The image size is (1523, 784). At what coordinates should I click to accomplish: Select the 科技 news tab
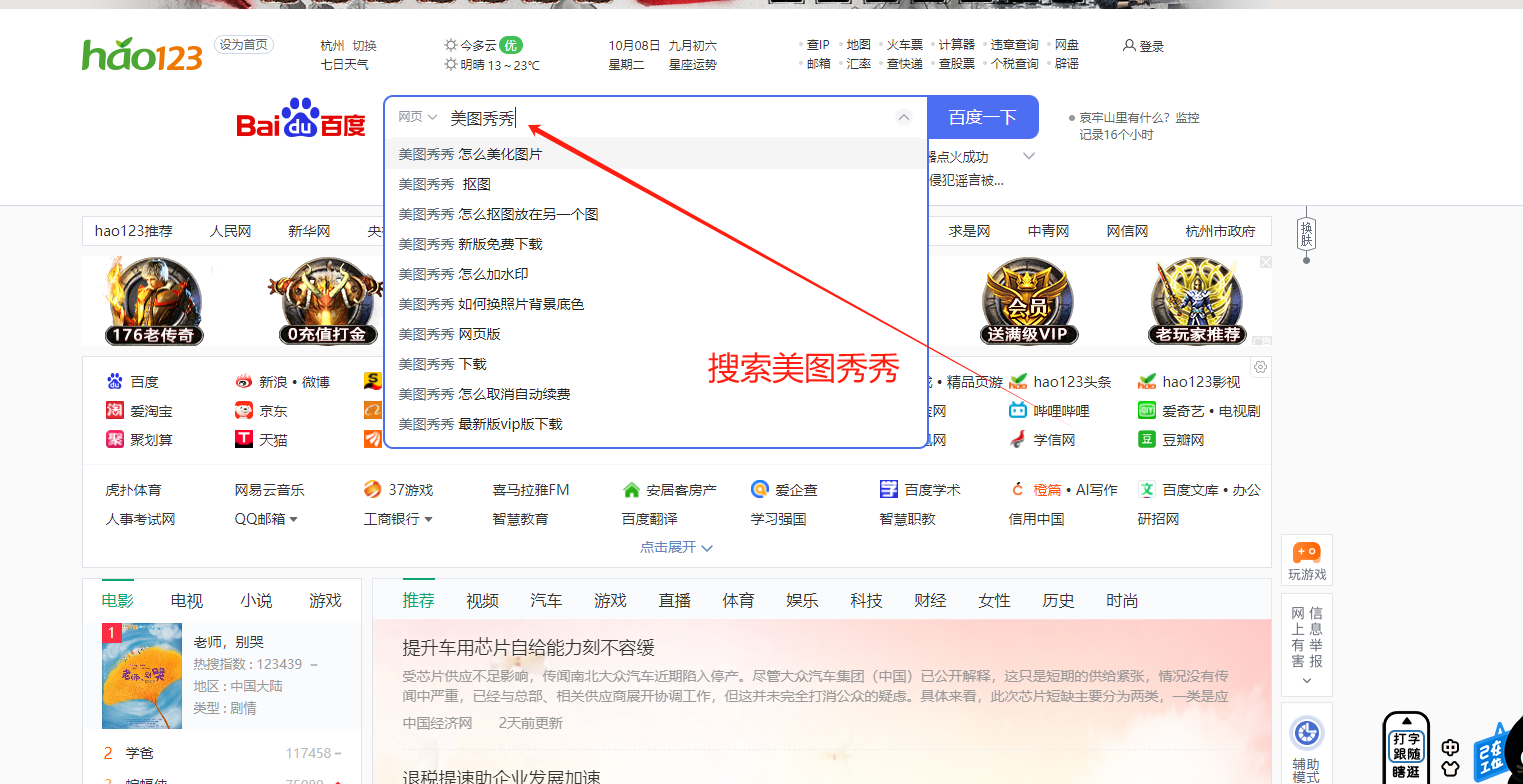coord(866,600)
